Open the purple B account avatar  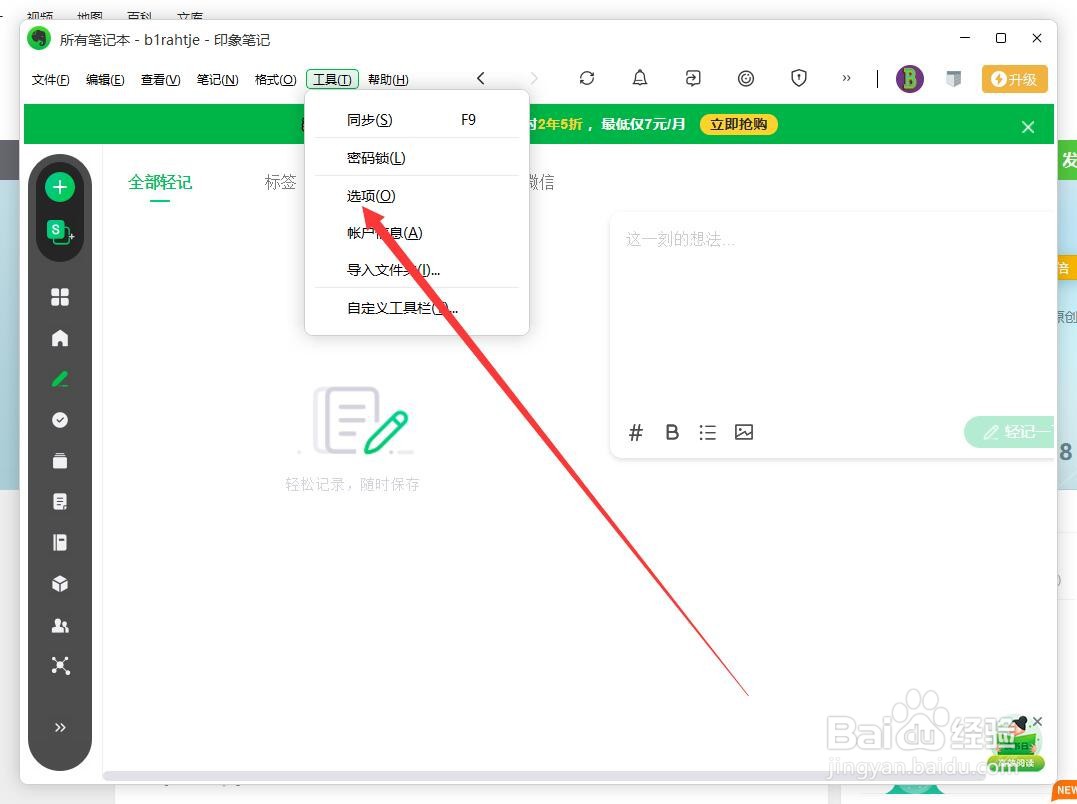click(x=909, y=79)
